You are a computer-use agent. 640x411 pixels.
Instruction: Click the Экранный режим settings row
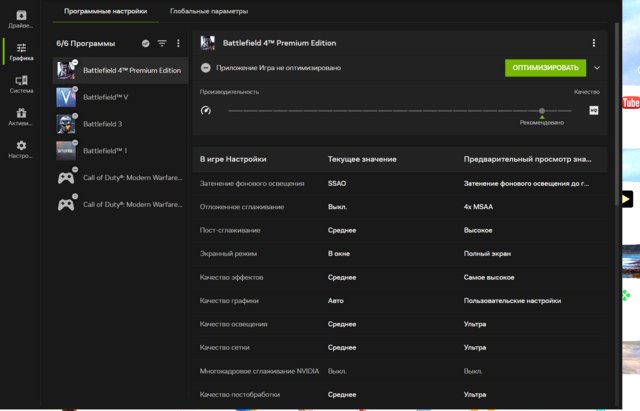click(398, 253)
